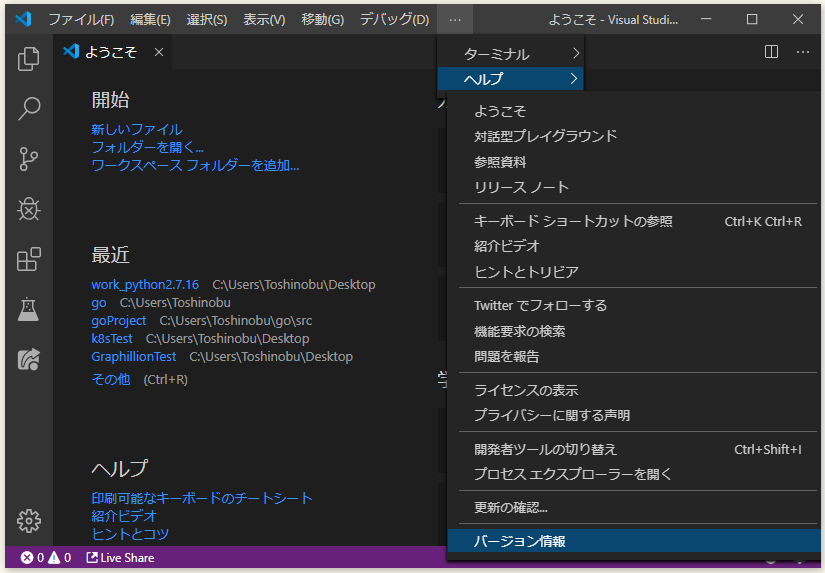825x573 pixels.
Task: Choose プライバシーに関する声明 menu item
Action: (634, 415)
